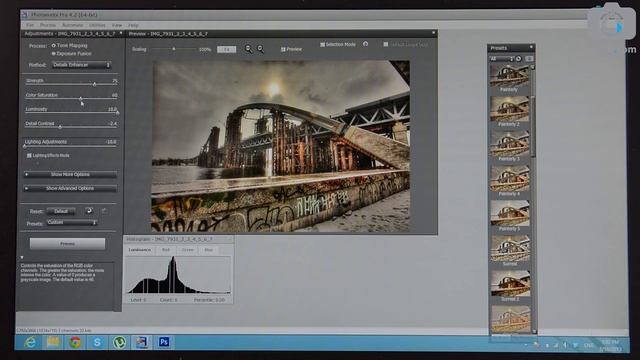This screenshot has height=360, width=640.
Task: Click the main HDR preview image
Action: pos(281,146)
